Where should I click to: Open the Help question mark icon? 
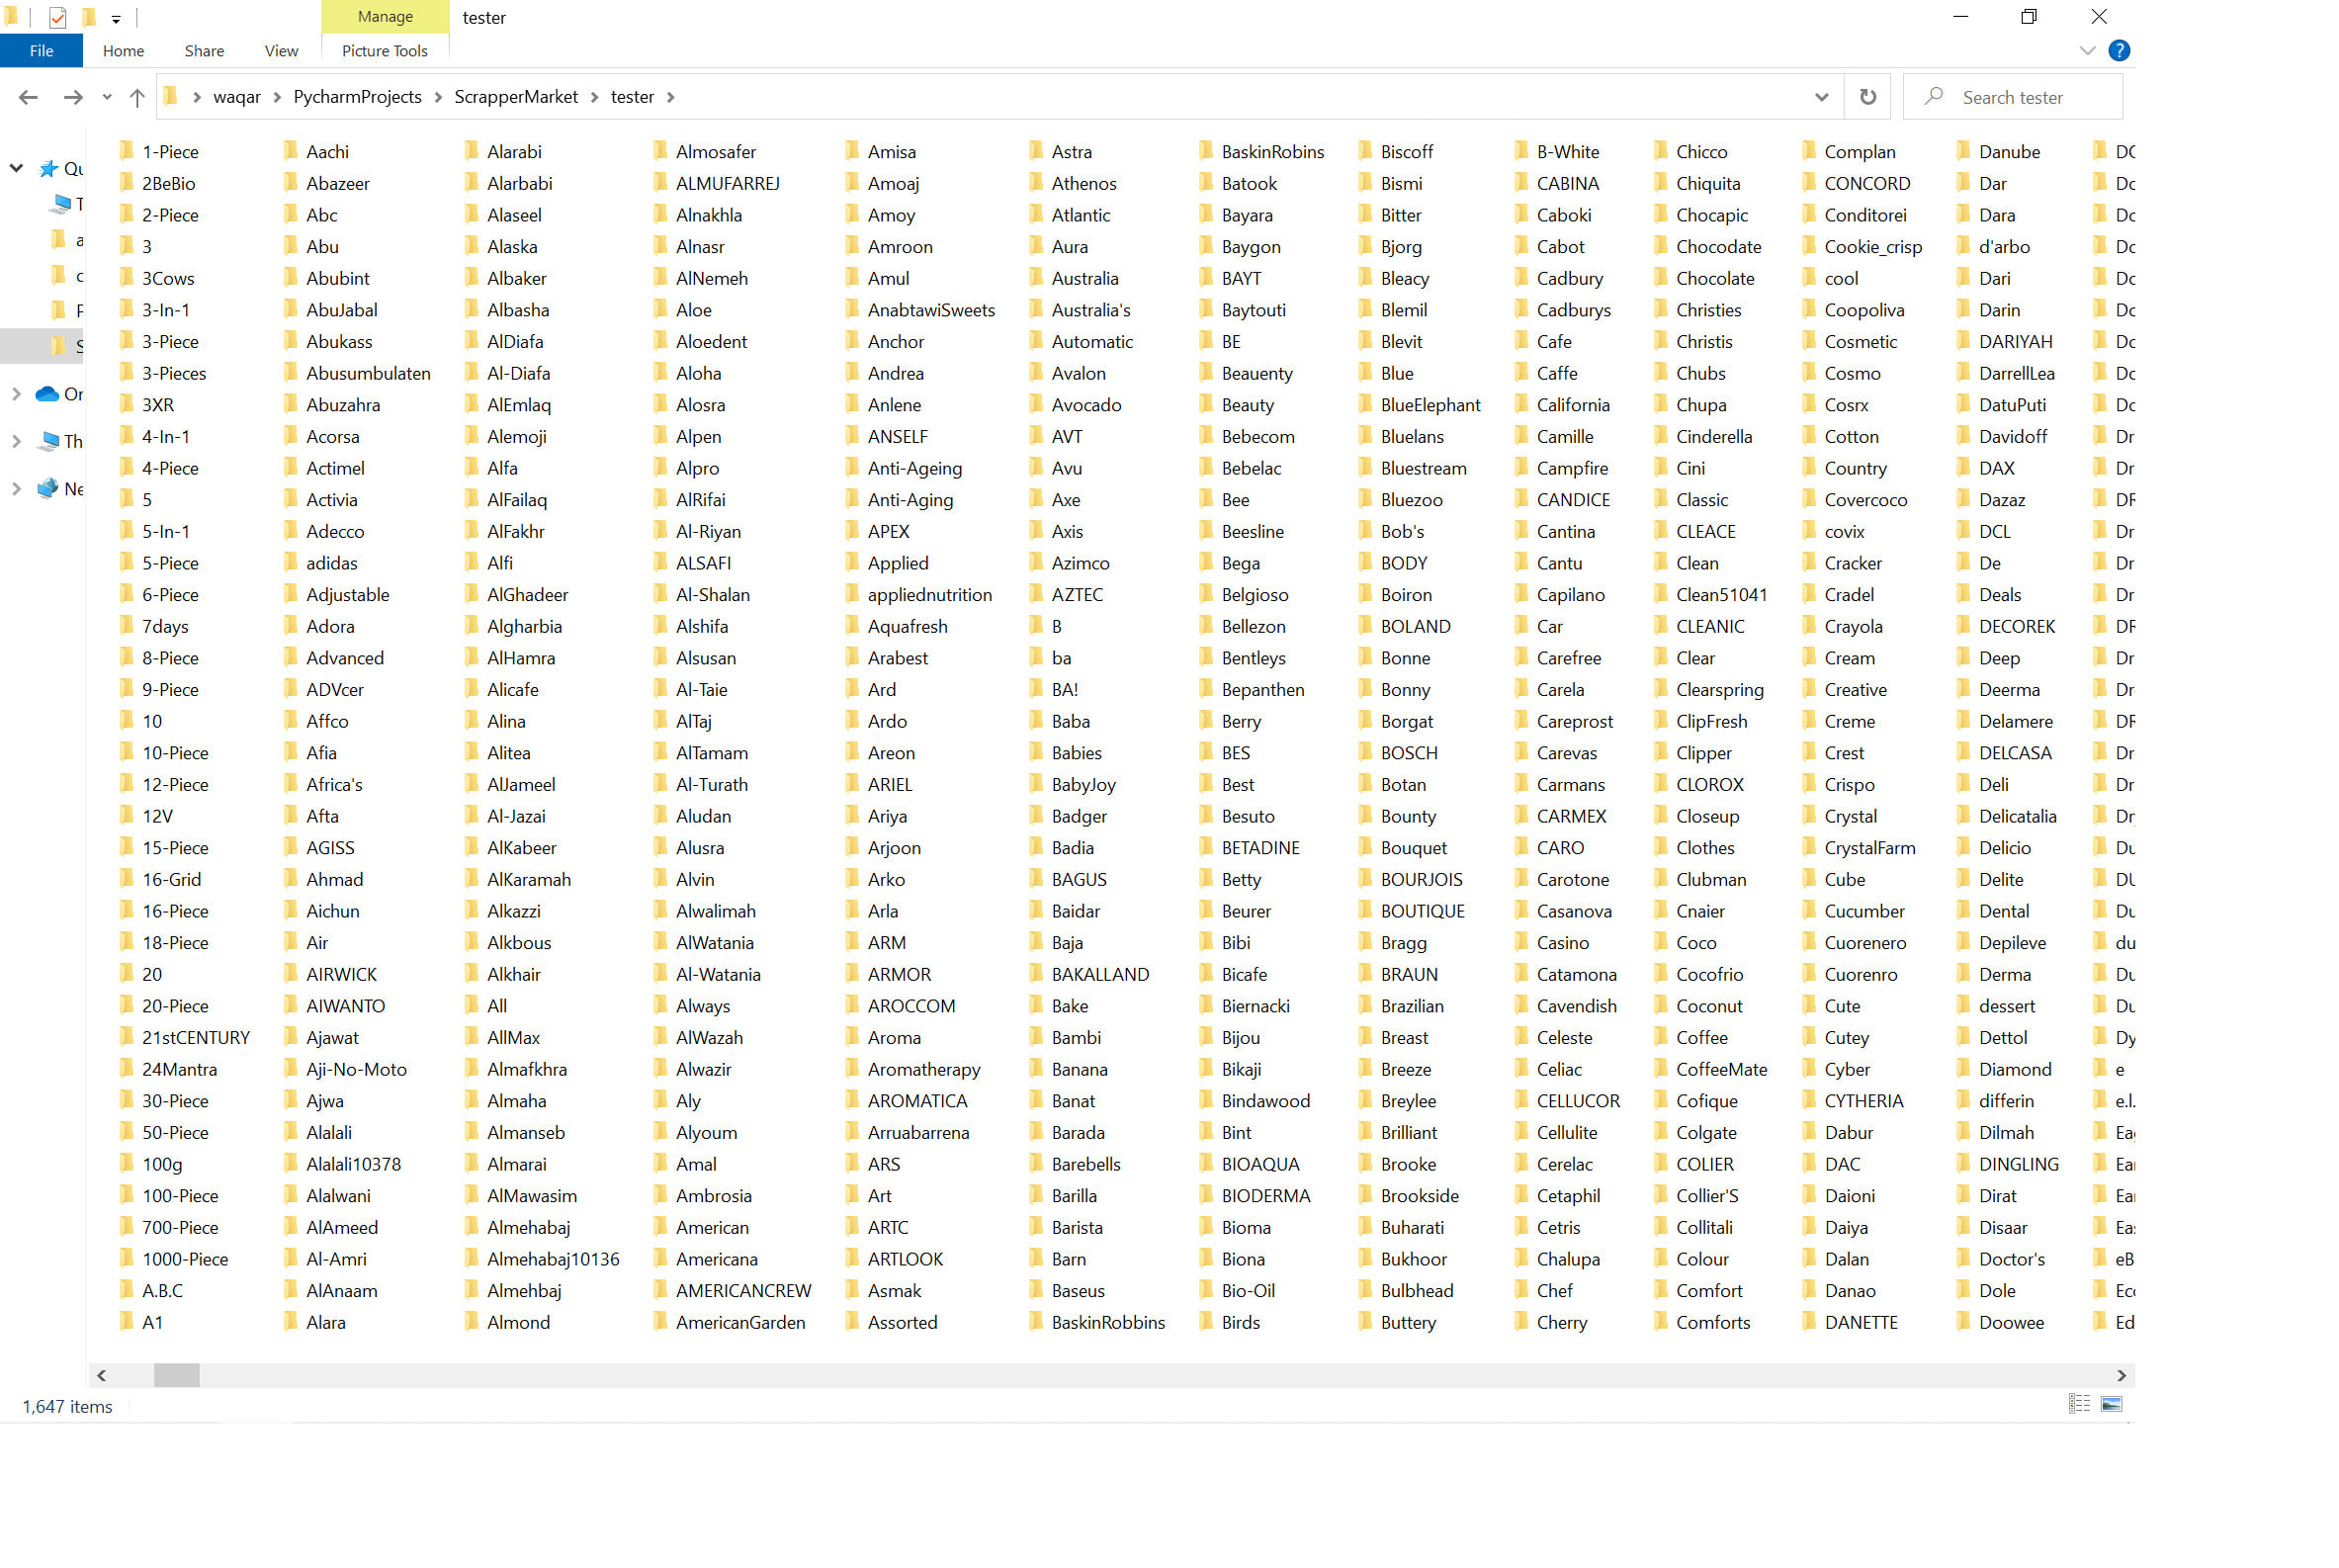[x=2118, y=51]
